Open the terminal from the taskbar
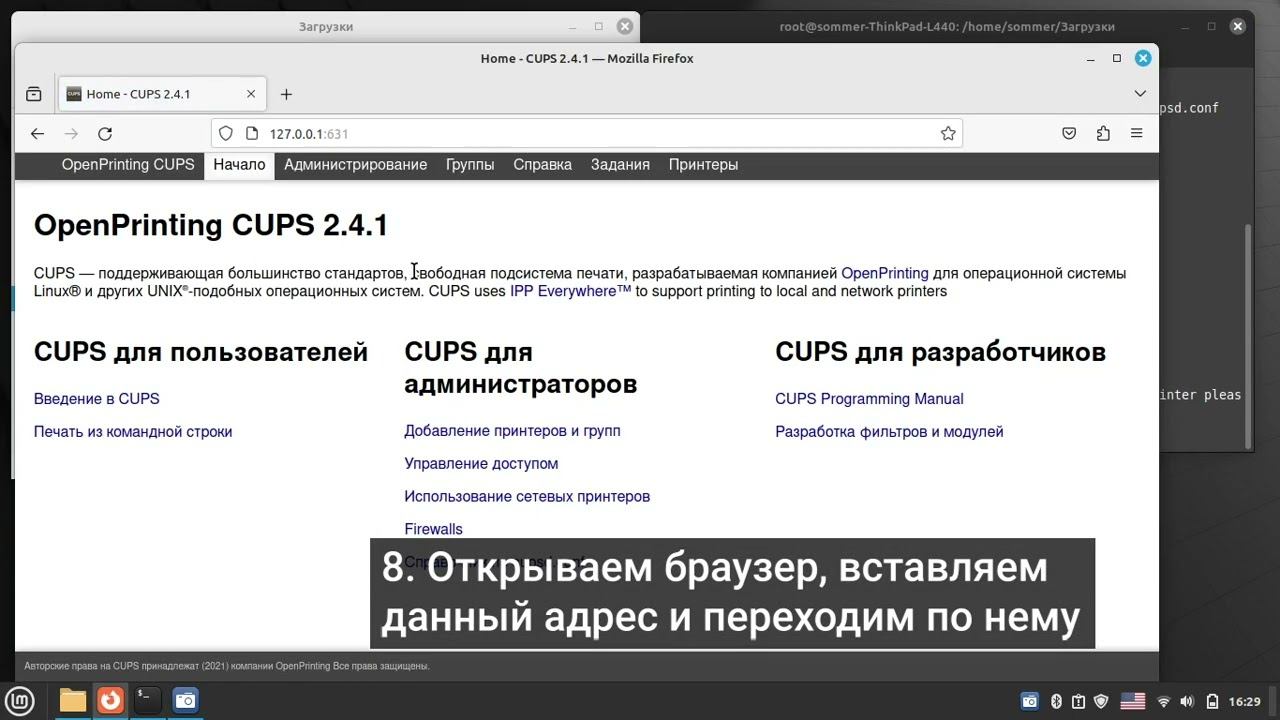The width and height of the screenshot is (1280, 720). [148, 700]
